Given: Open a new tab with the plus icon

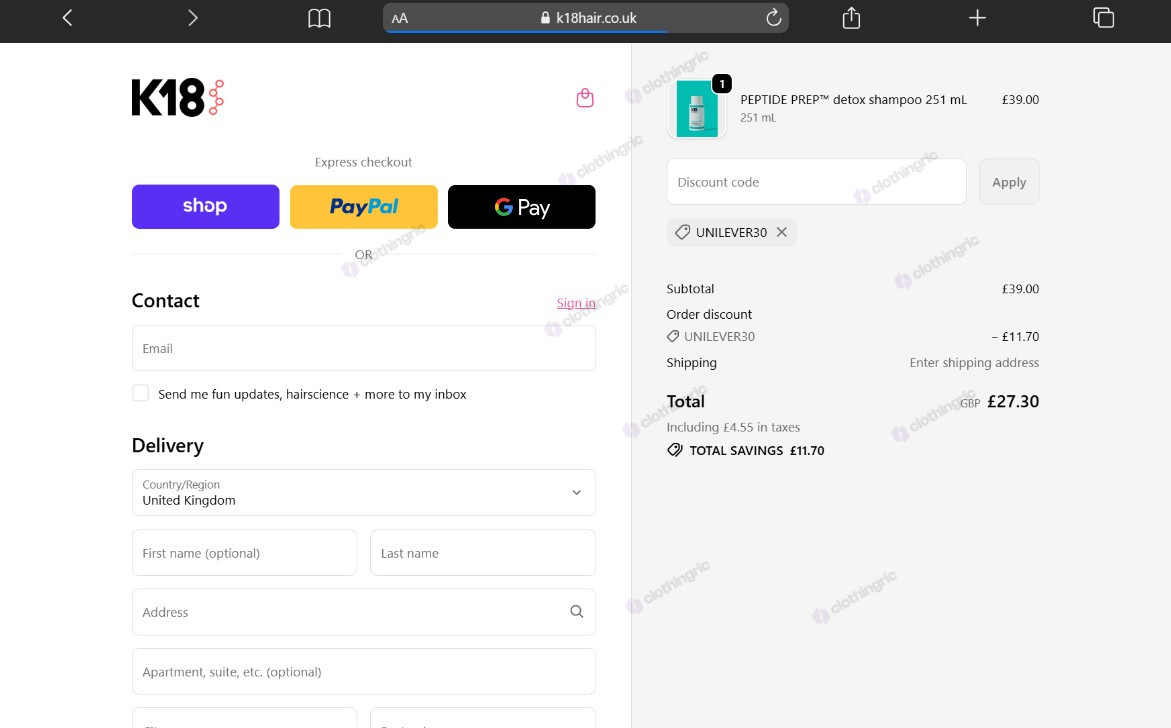Looking at the screenshot, I should pos(977,17).
